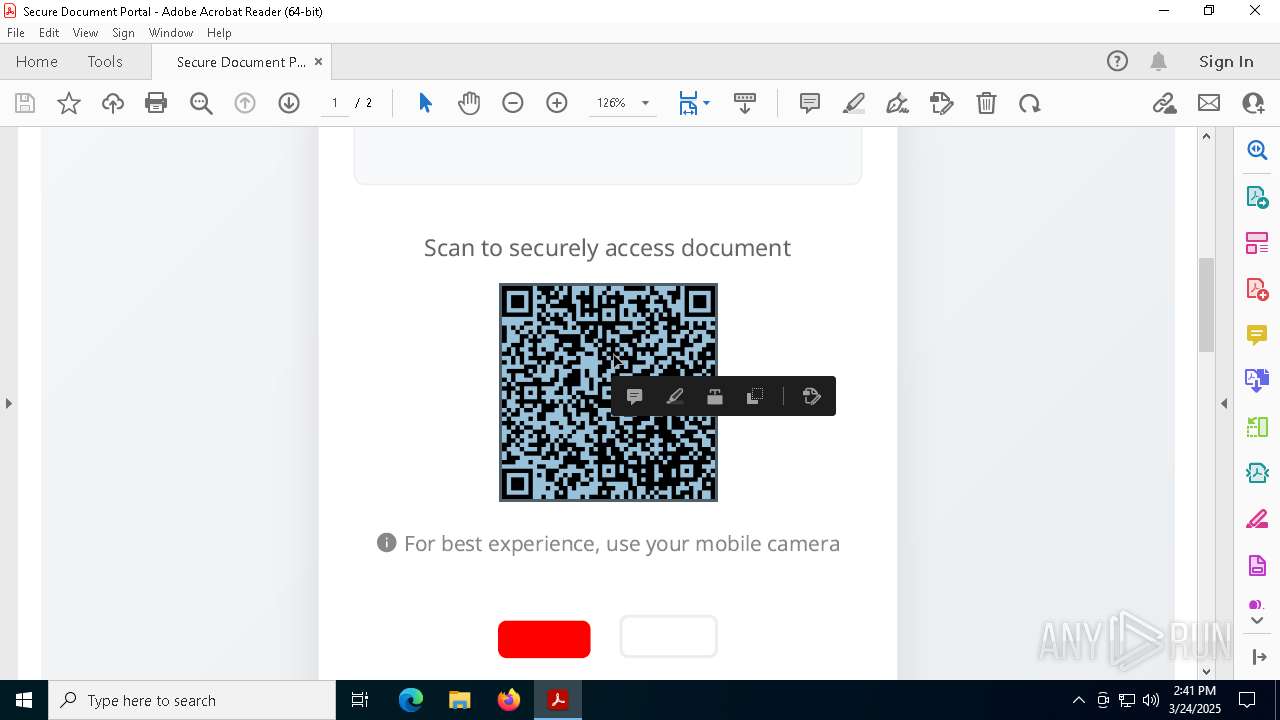Send the file by email envelope icon
1280x720 pixels.
(1209, 103)
